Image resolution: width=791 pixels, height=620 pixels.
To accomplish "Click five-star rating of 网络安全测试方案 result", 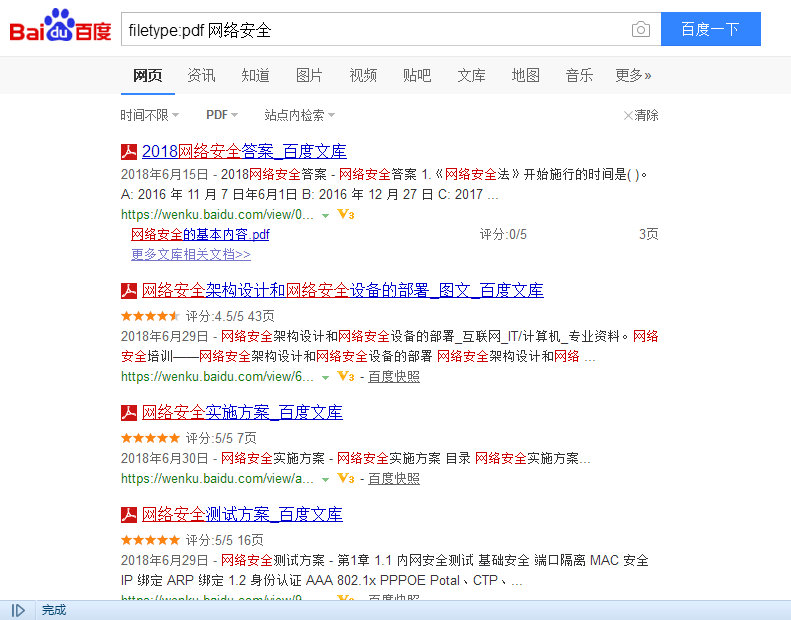I will [x=150, y=540].
